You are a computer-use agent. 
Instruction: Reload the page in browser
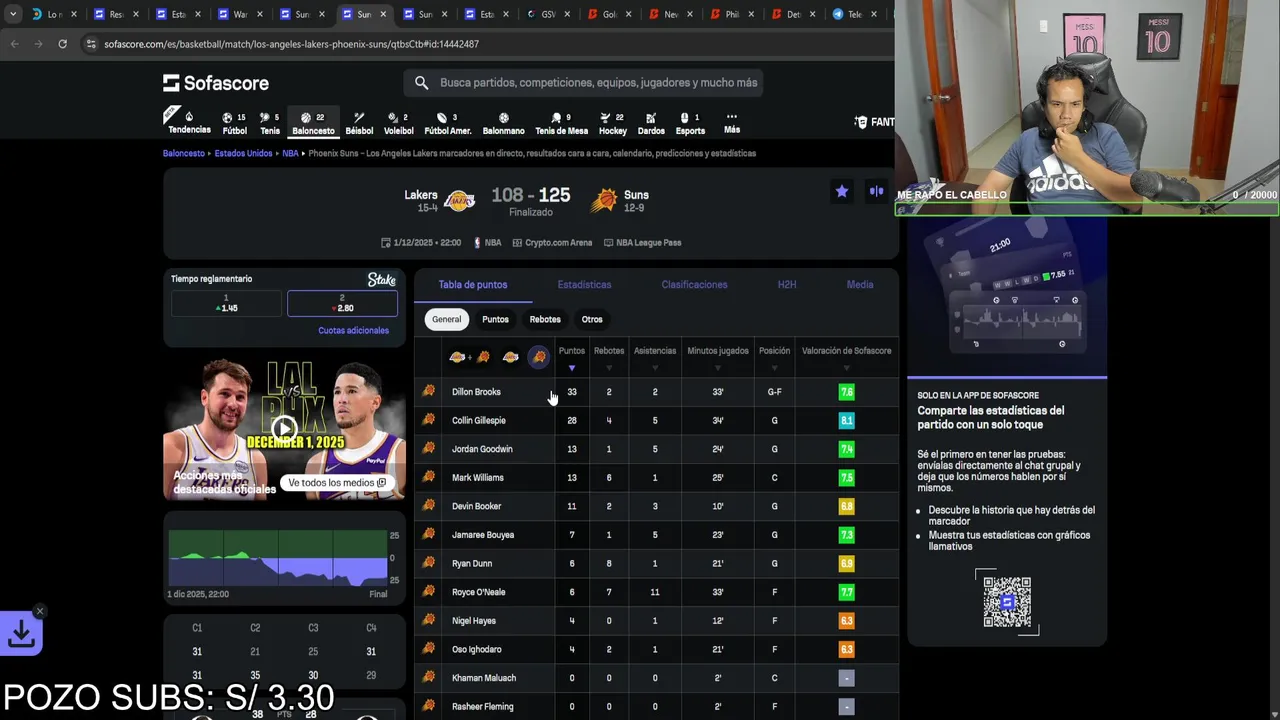click(62, 44)
